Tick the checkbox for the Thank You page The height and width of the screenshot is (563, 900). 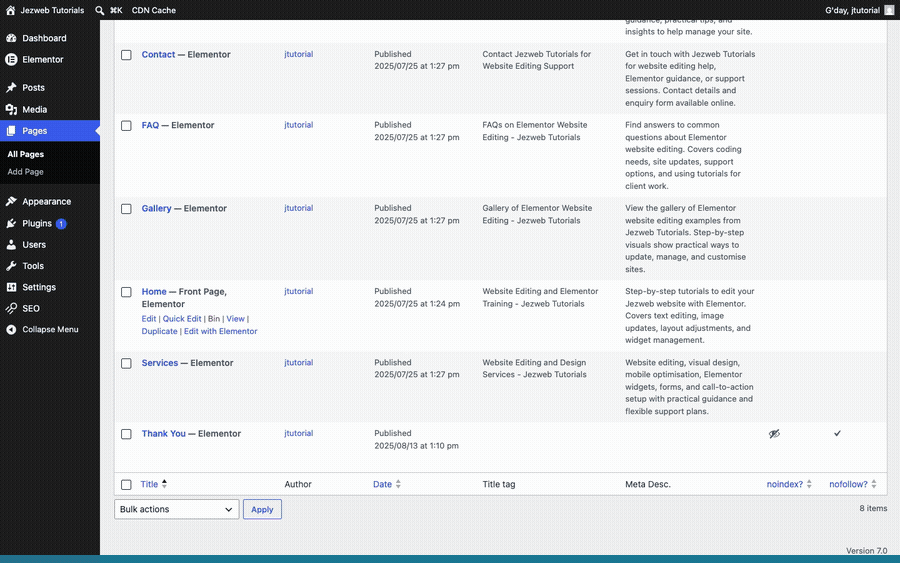coord(126,434)
